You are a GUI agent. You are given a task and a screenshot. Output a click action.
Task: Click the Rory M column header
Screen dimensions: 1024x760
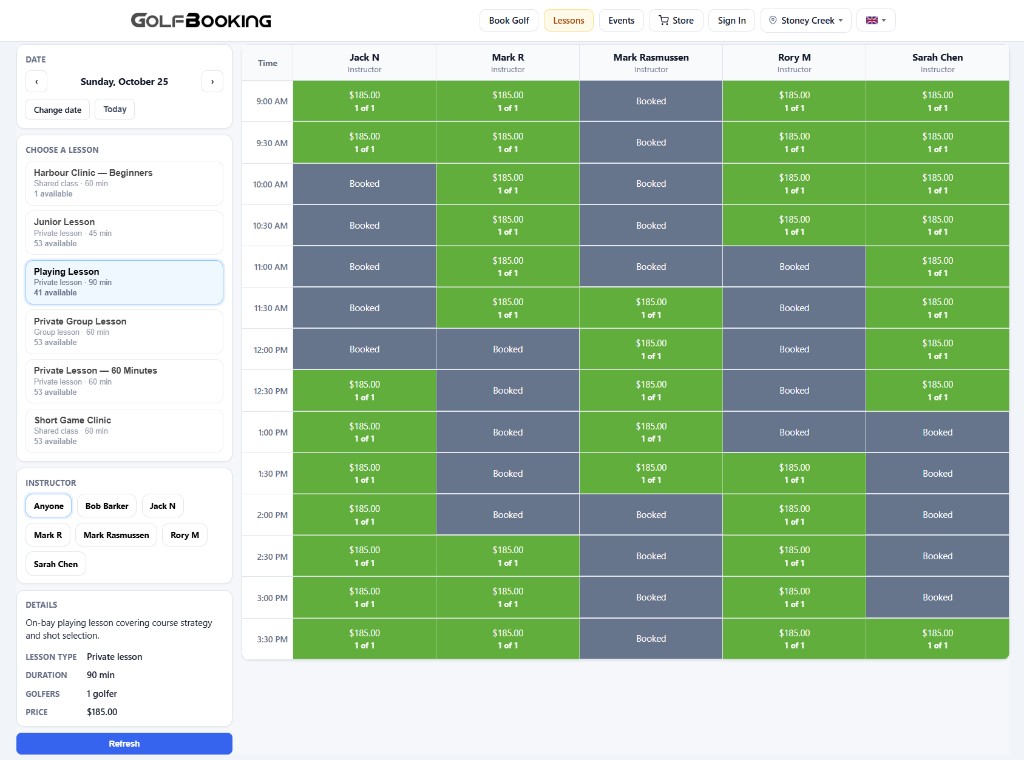794,63
